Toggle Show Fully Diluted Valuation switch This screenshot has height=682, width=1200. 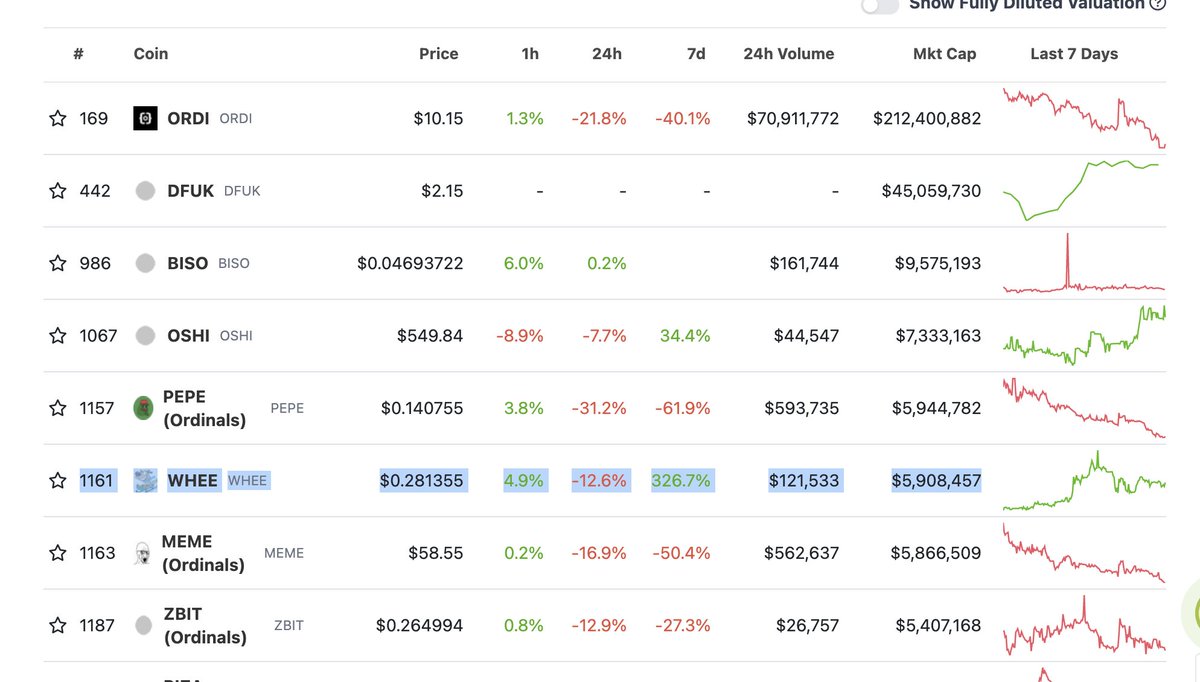(x=880, y=5)
